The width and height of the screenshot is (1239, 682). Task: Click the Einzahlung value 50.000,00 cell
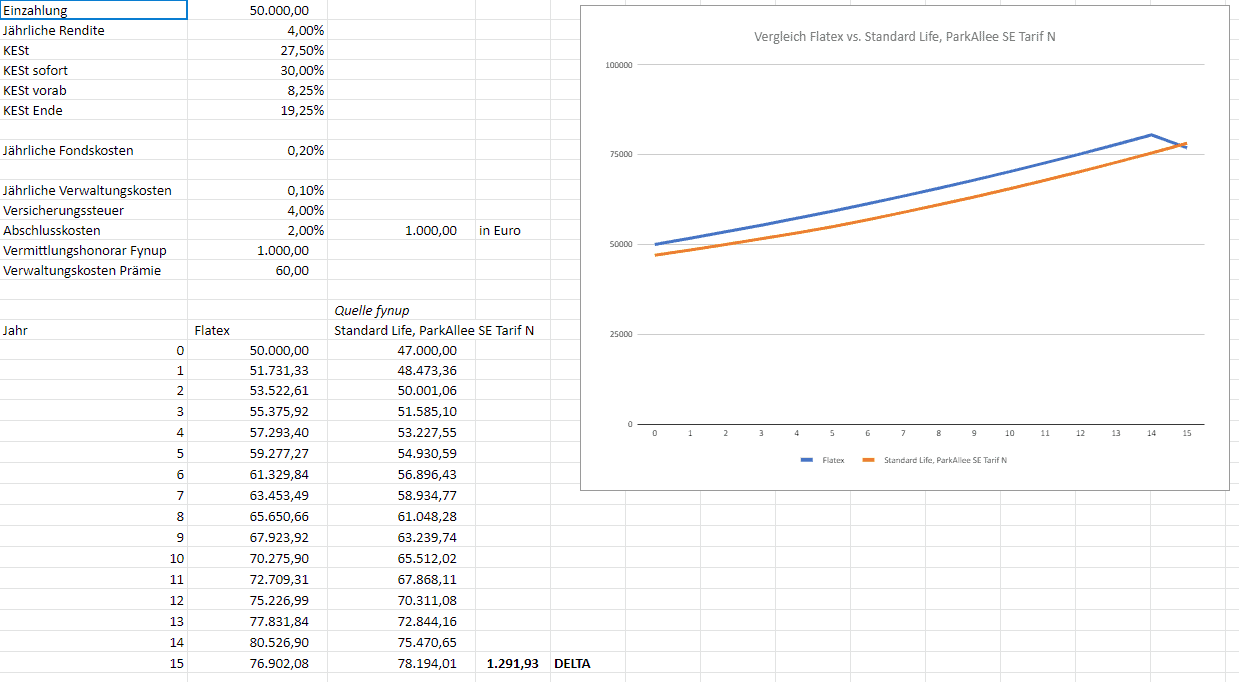click(257, 10)
